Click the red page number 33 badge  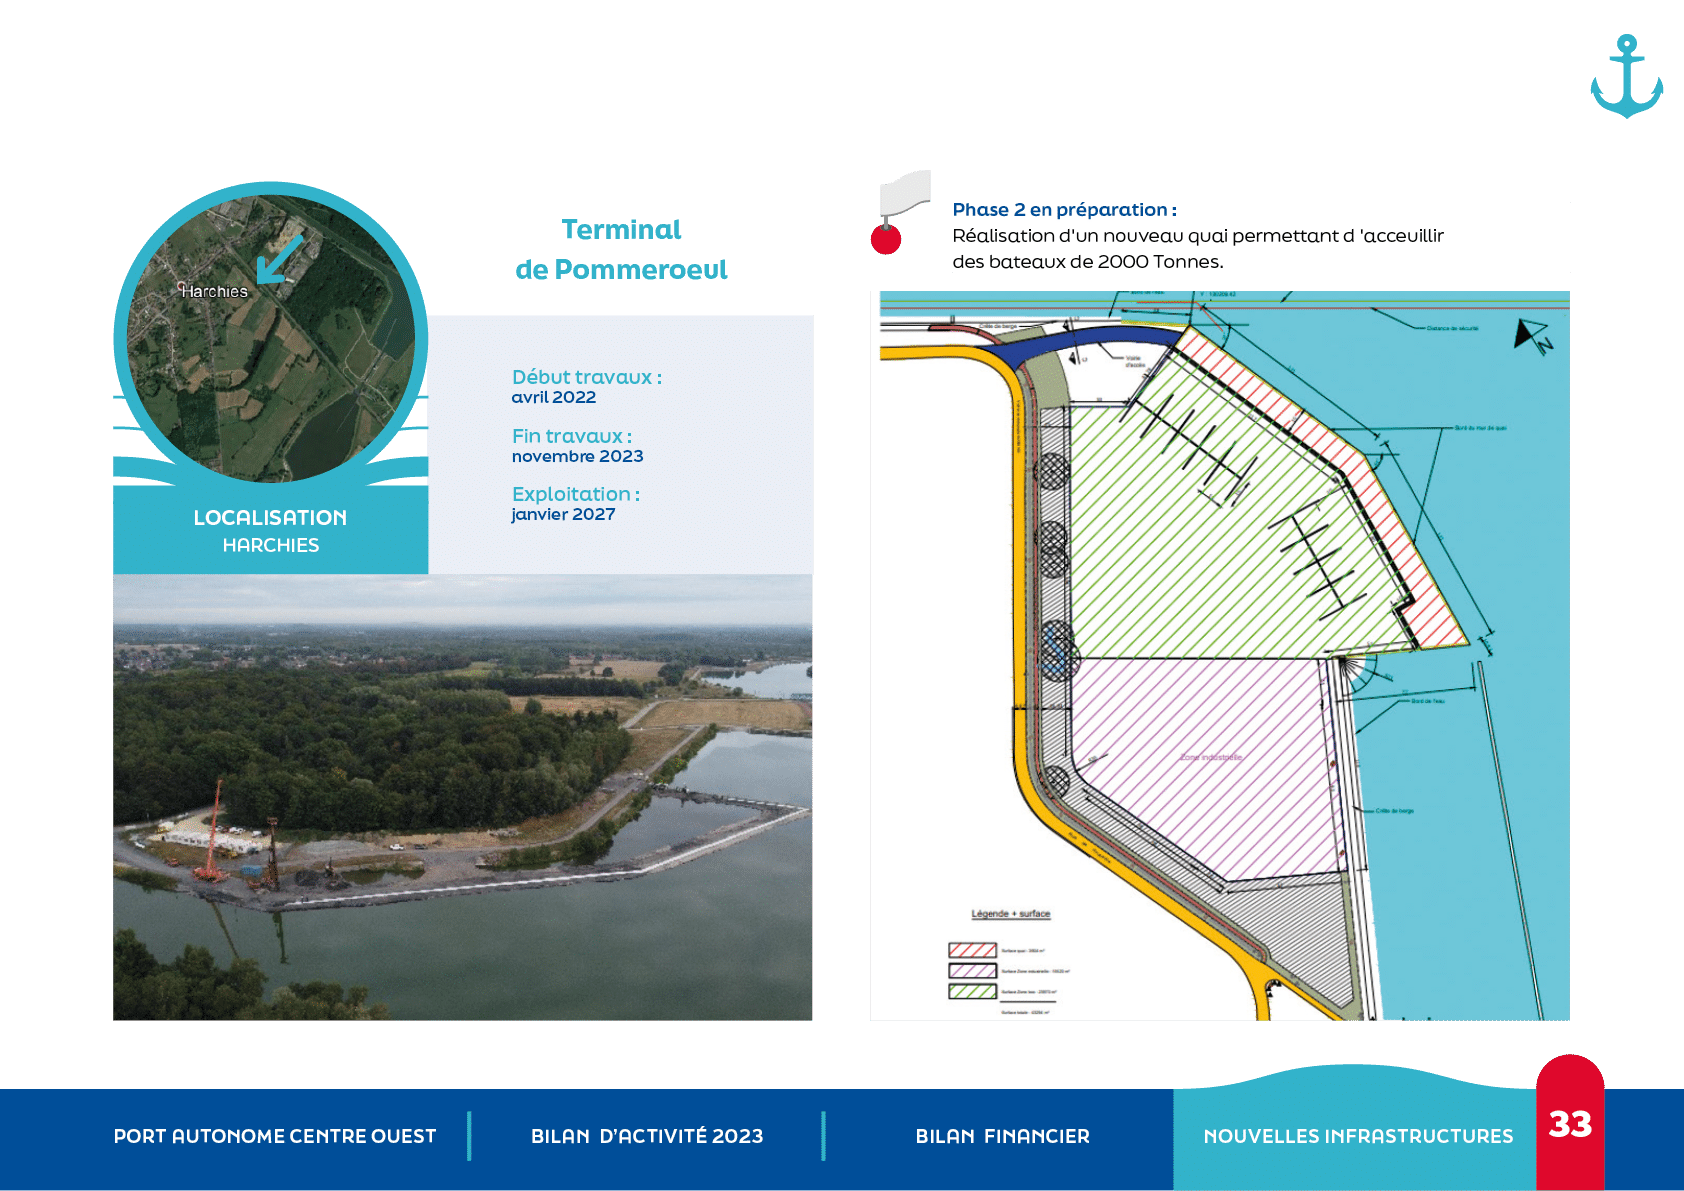(1569, 1124)
